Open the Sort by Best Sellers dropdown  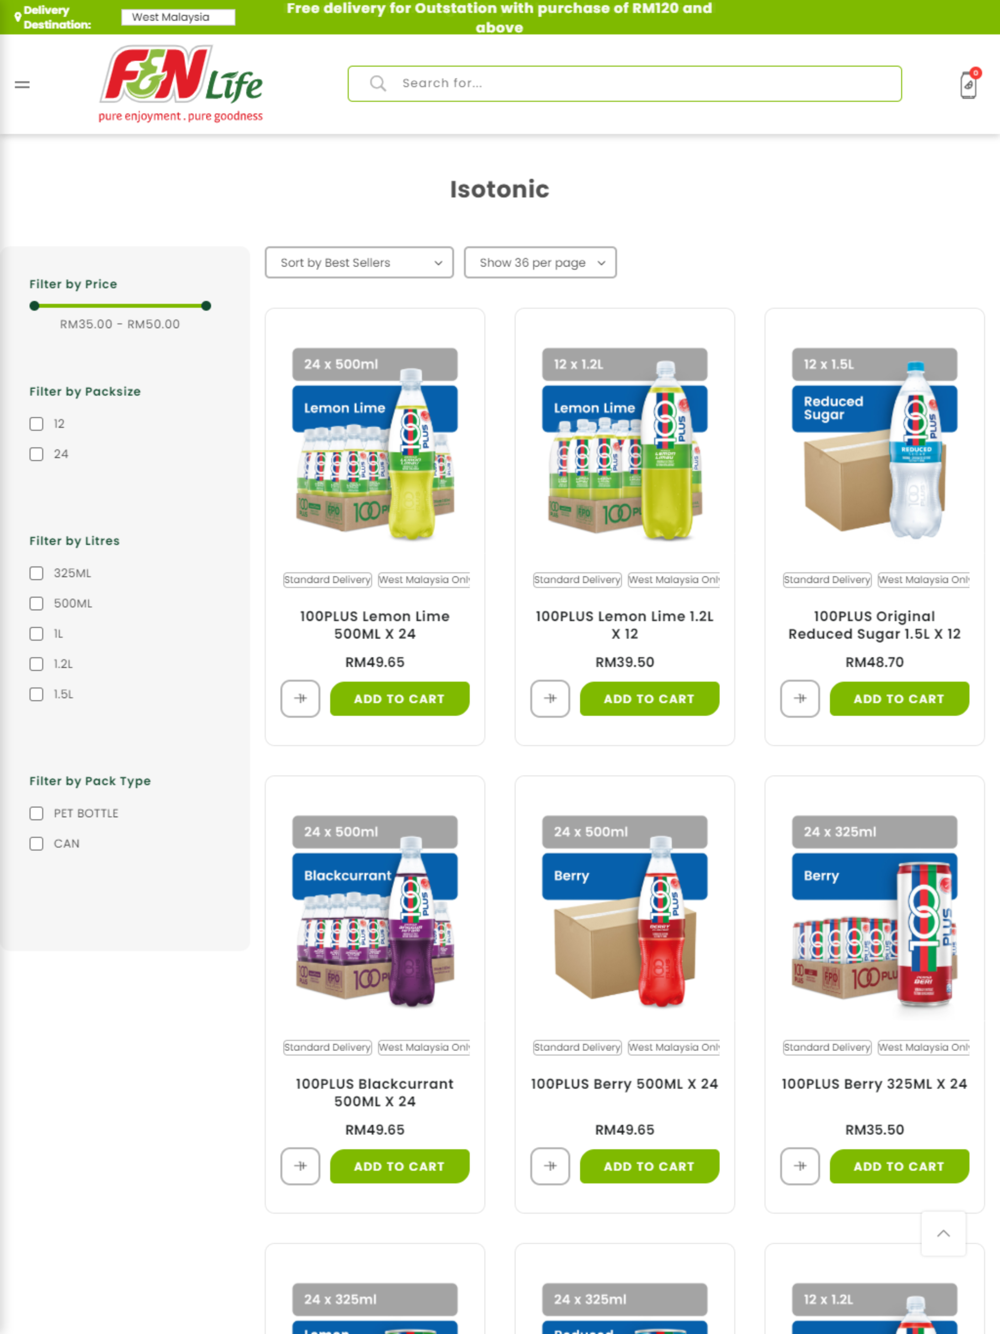(359, 263)
